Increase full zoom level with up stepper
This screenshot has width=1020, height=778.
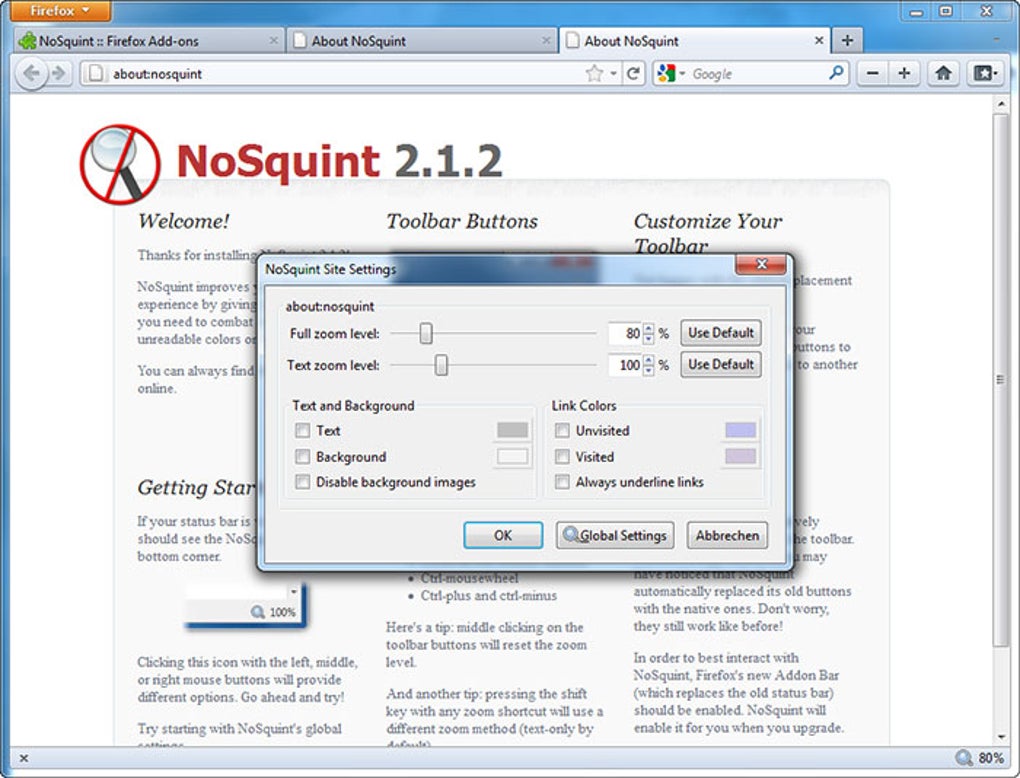pos(649,329)
